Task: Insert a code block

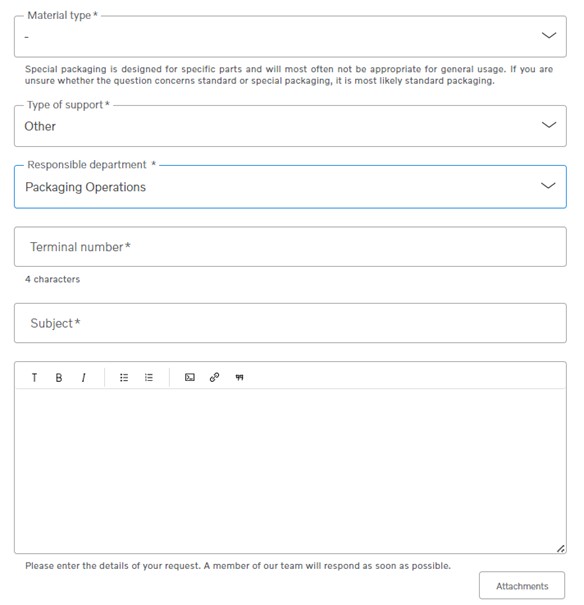Action: point(189,377)
